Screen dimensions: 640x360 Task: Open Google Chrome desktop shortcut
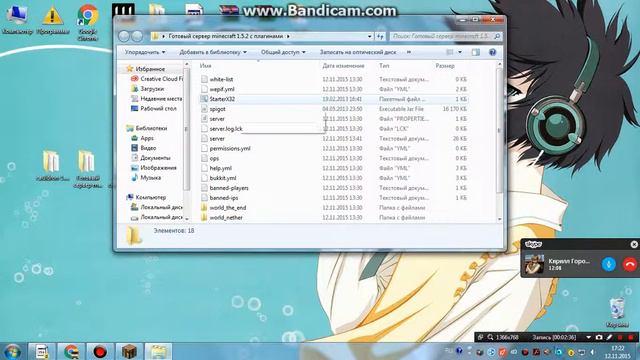tap(87, 22)
